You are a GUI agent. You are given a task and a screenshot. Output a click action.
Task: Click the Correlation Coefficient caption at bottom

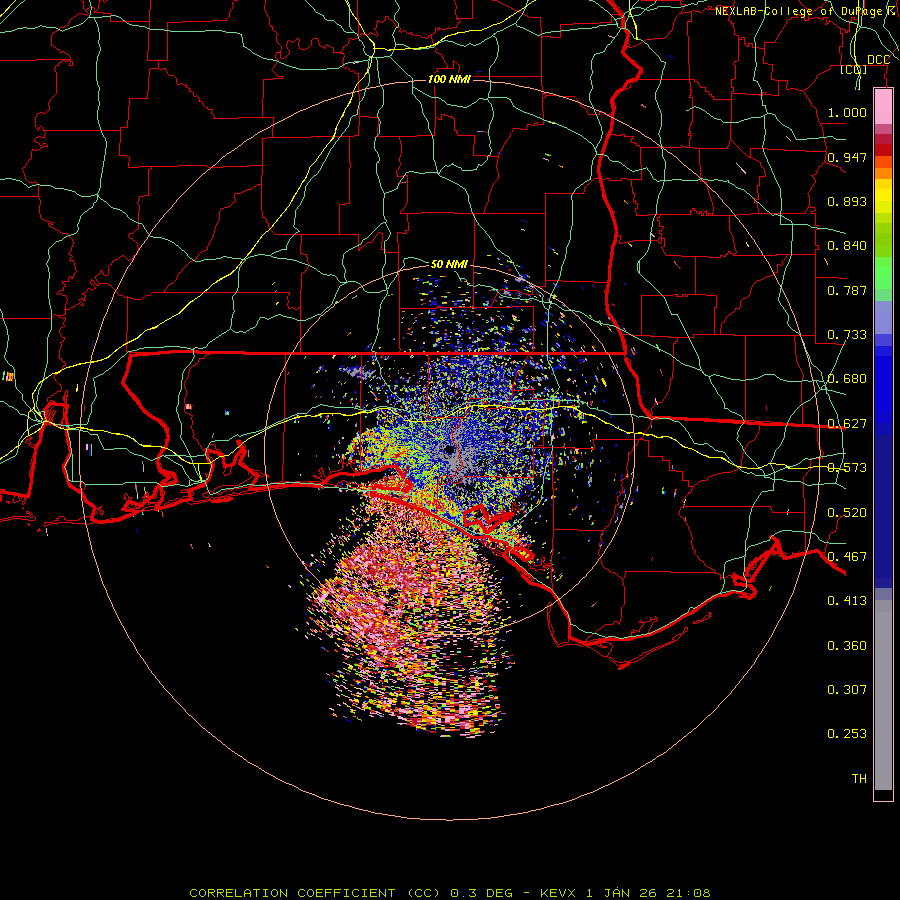[450, 893]
